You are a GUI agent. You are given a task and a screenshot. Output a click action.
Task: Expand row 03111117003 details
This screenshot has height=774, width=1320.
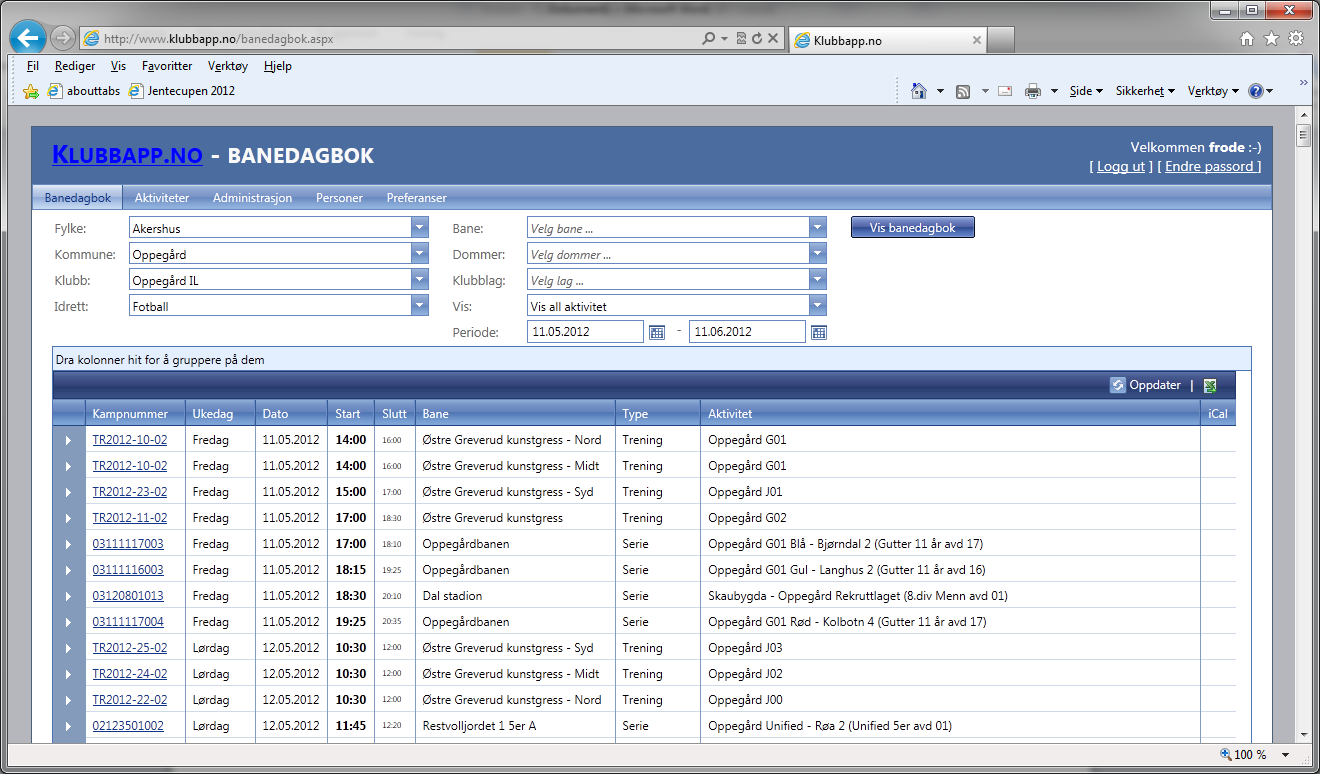click(x=69, y=544)
